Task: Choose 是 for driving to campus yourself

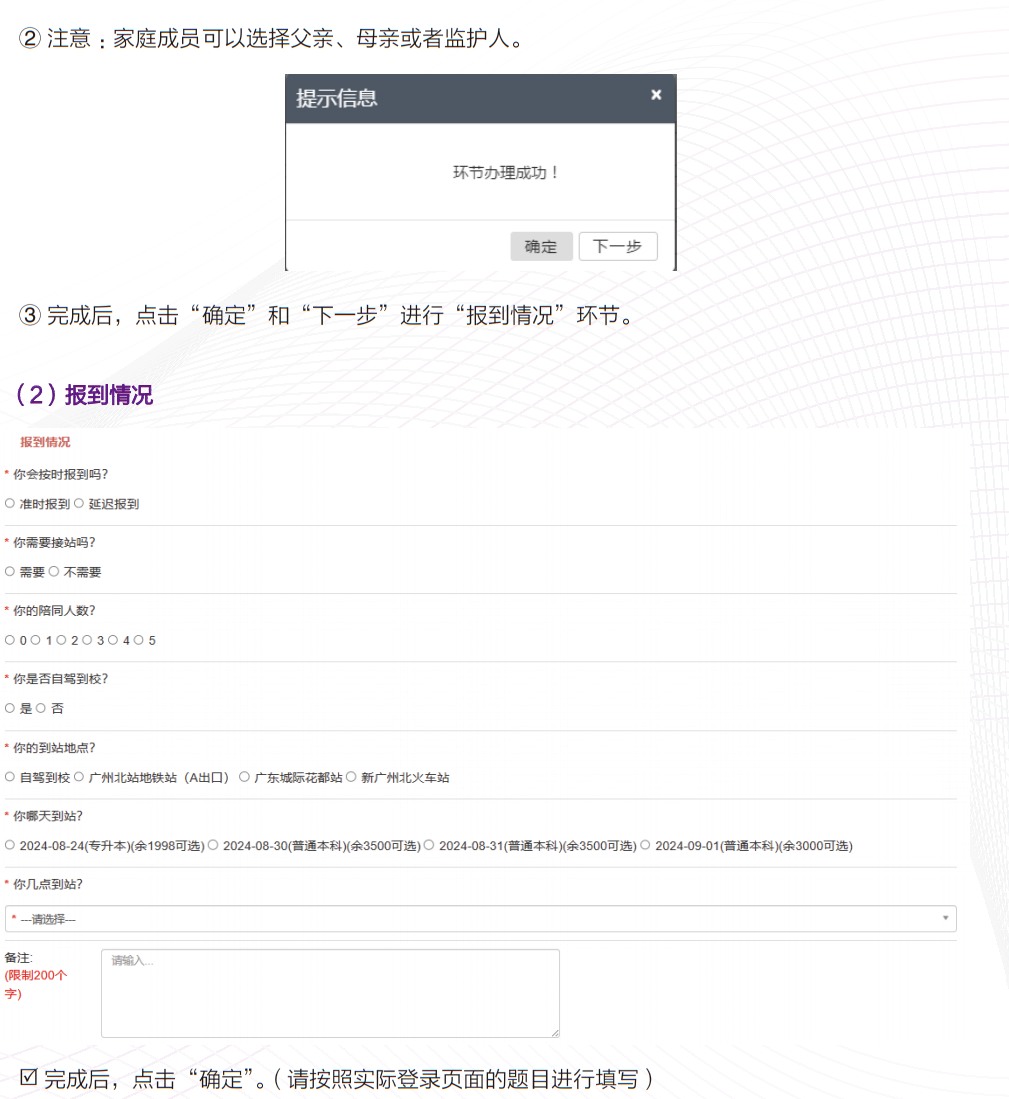Action: pos(12,708)
